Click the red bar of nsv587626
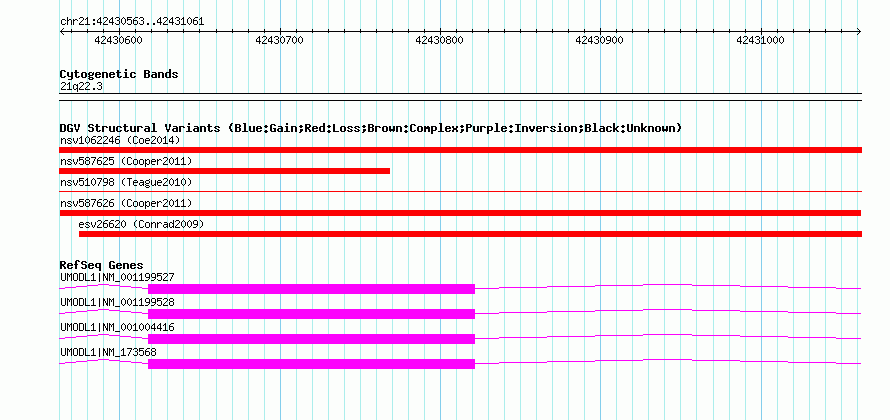The height and width of the screenshot is (420, 890). 460,213
